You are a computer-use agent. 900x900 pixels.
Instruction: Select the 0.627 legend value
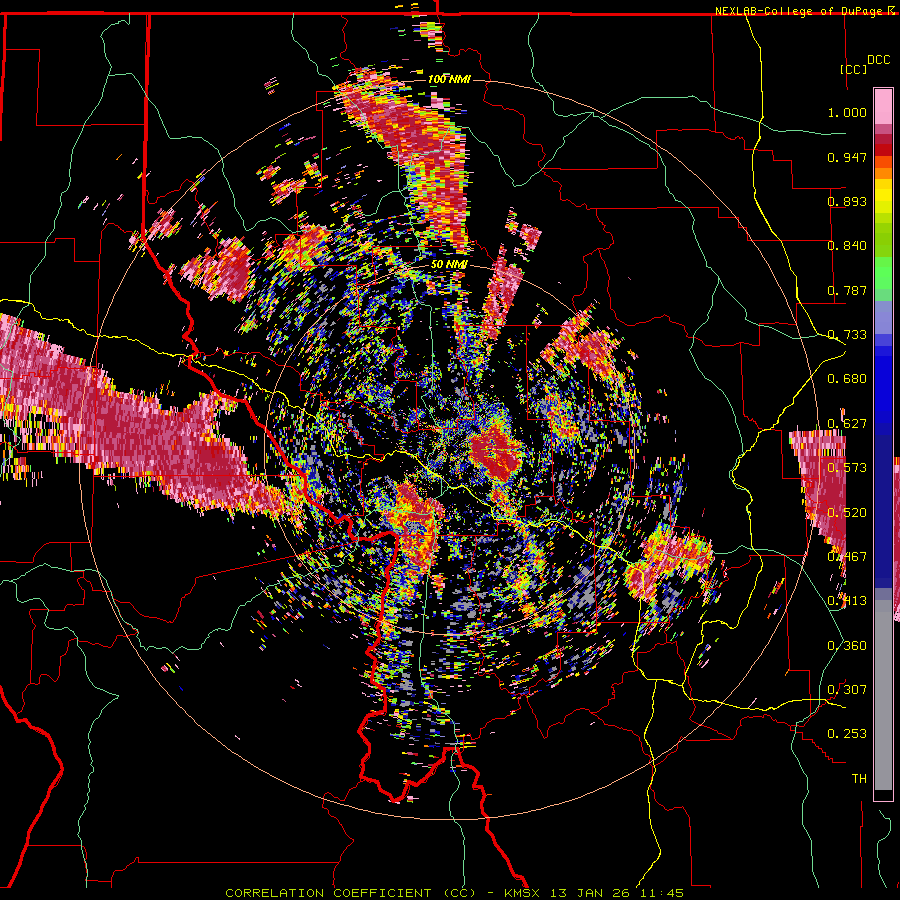(847, 424)
